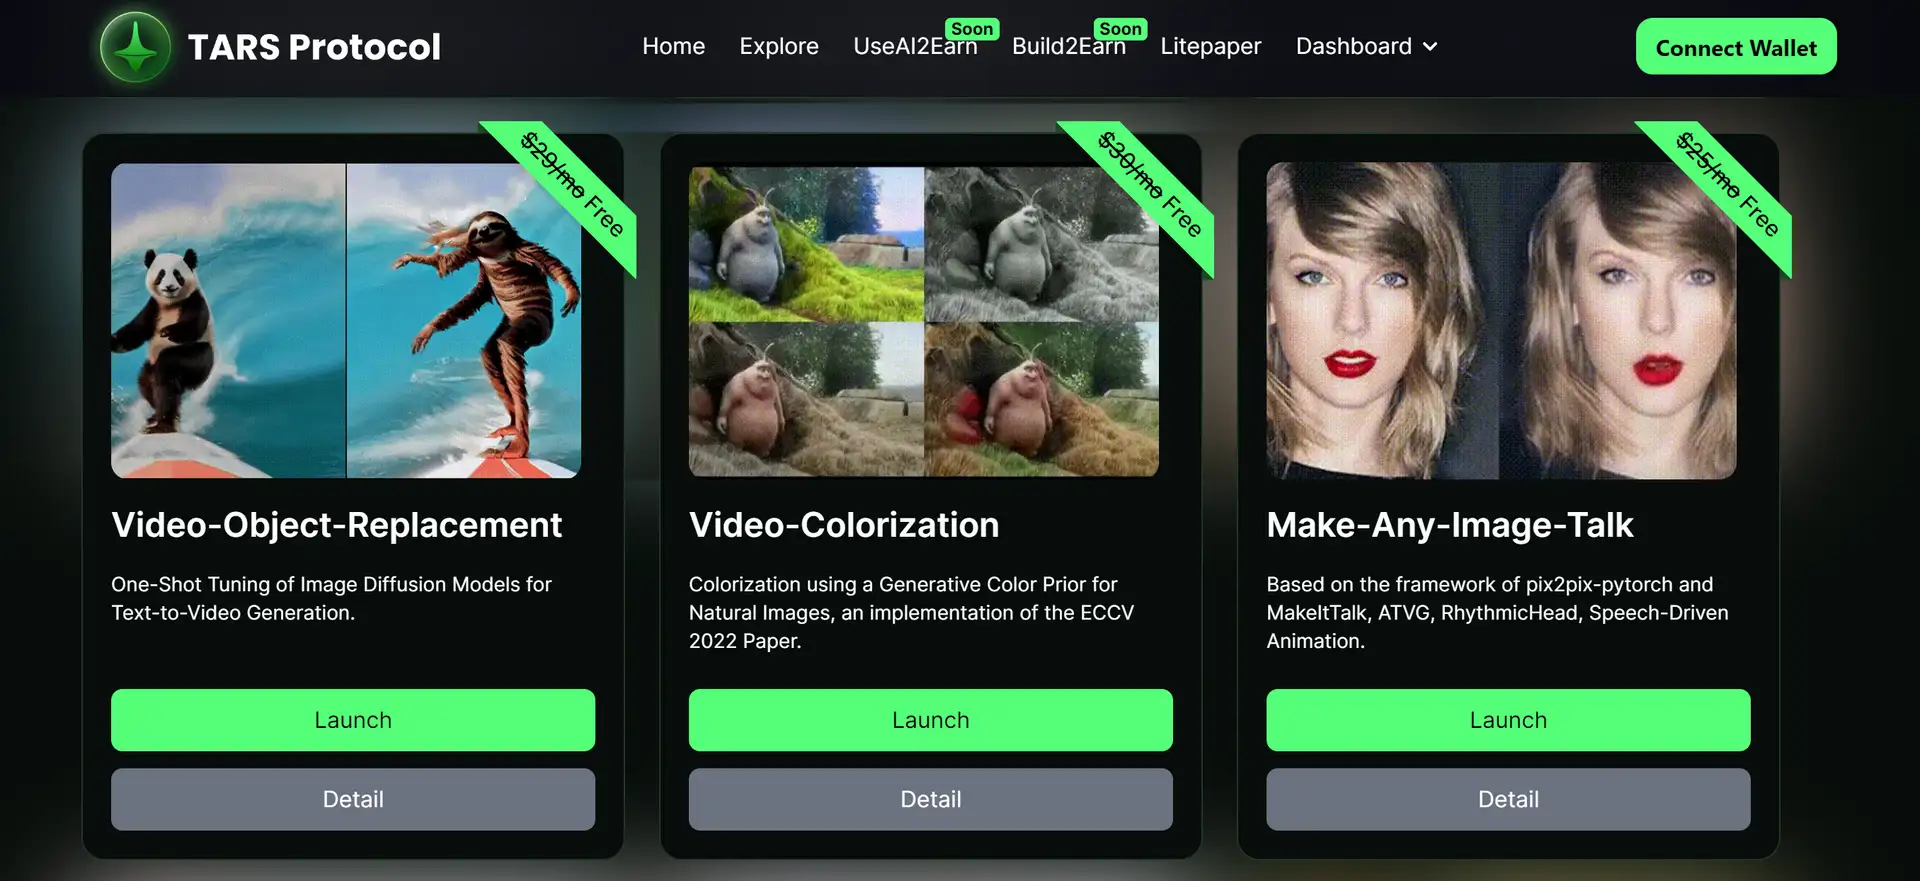Expand the Dashboard dropdown
The height and width of the screenshot is (881, 1920).
click(1353, 46)
